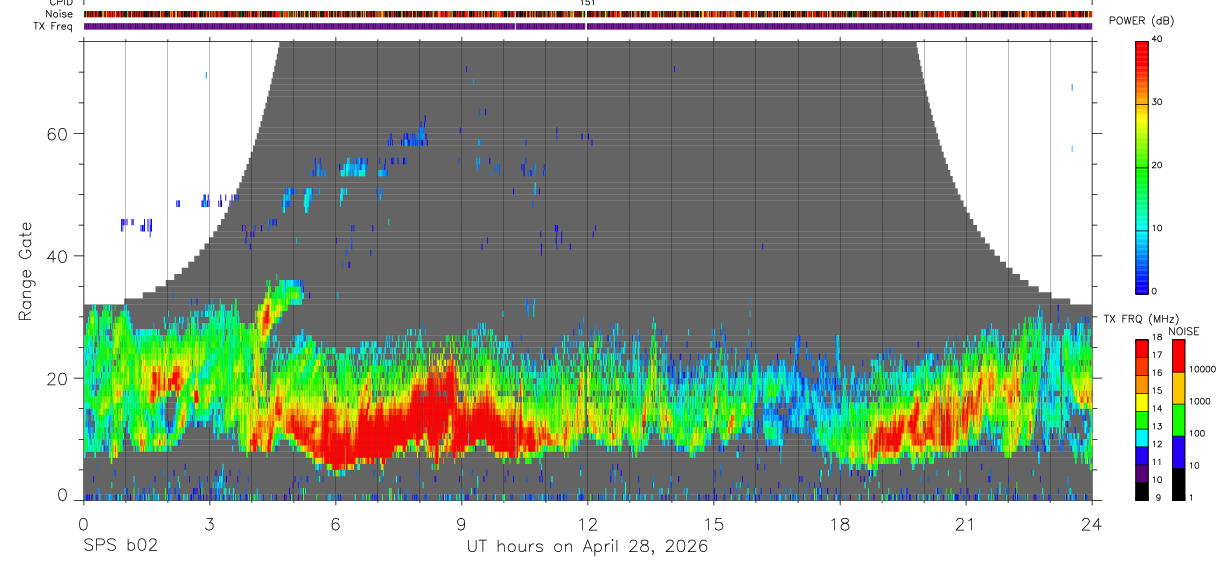
Task: Click the POWER (dB) color bar
Action: (x=1142, y=166)
